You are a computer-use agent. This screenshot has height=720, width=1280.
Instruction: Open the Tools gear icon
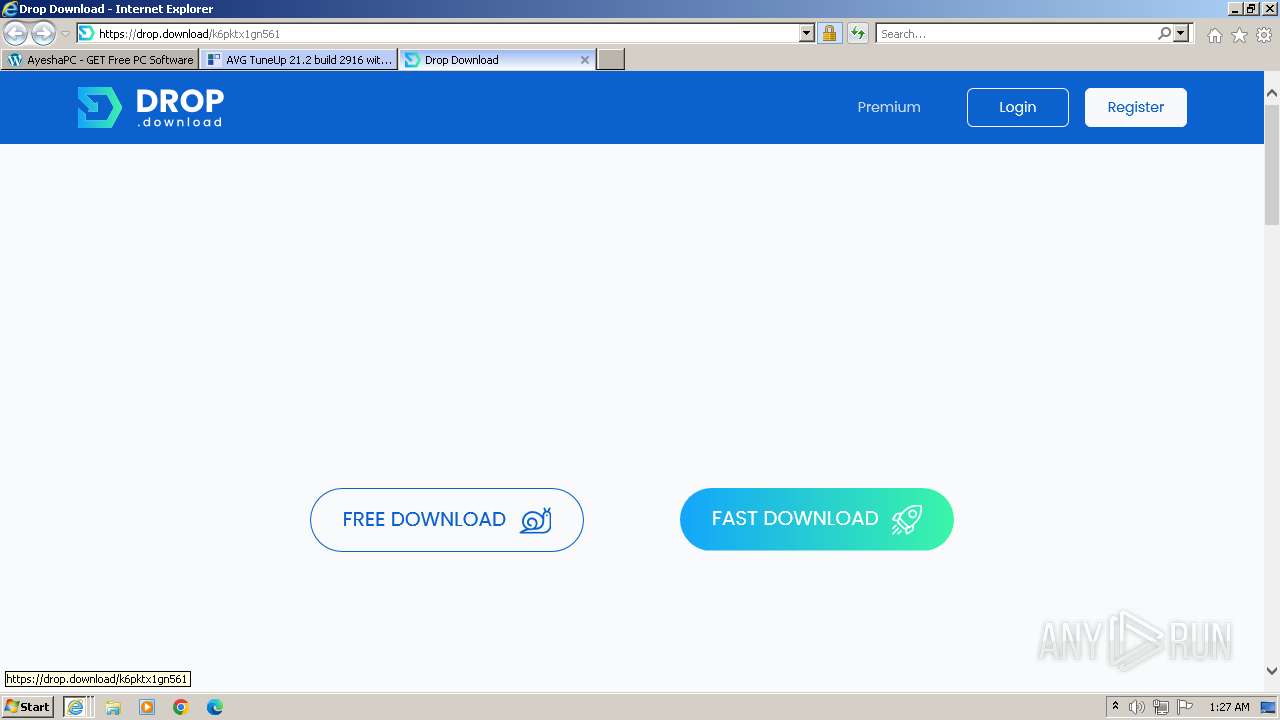(x=1264, y=35)
